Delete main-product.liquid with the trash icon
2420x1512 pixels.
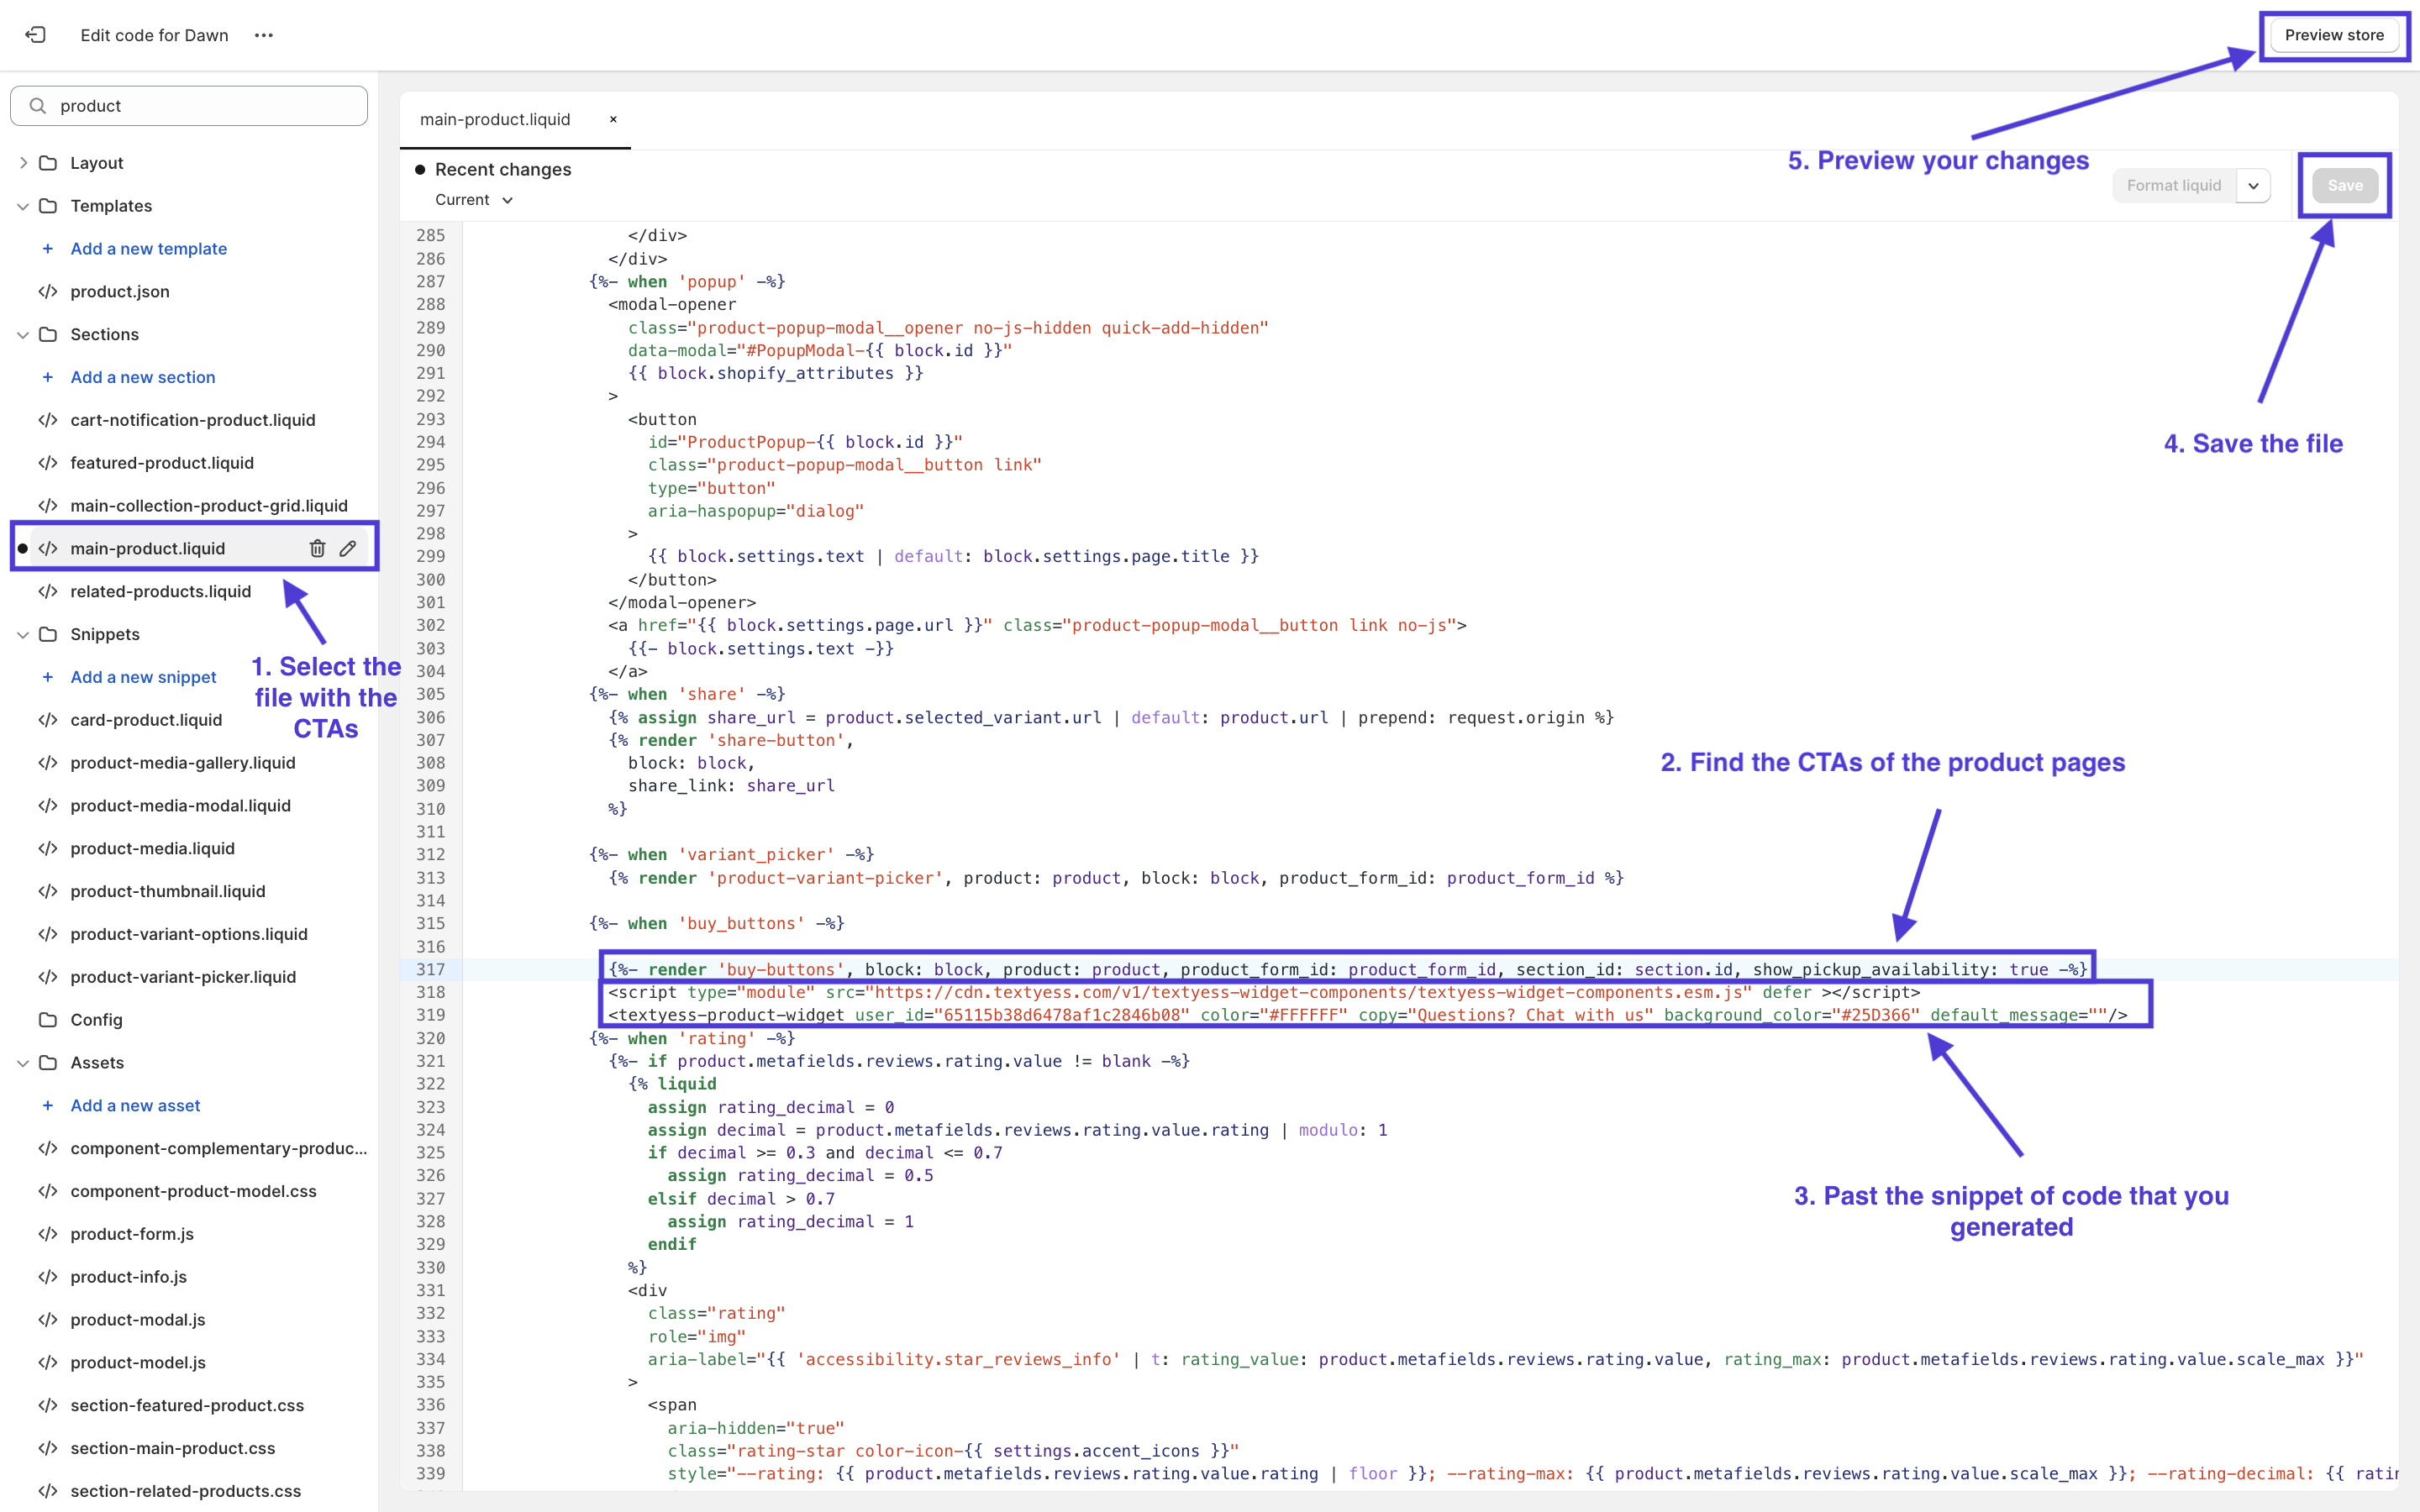pos(317,548)
